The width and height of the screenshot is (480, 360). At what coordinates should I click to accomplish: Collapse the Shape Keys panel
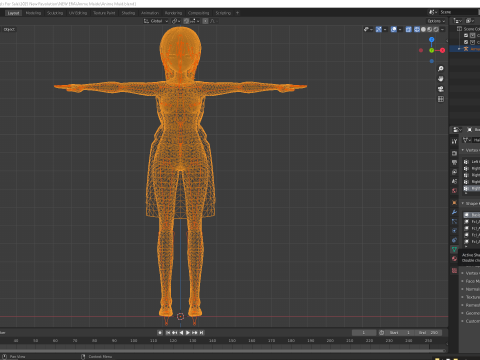[463, 203]
